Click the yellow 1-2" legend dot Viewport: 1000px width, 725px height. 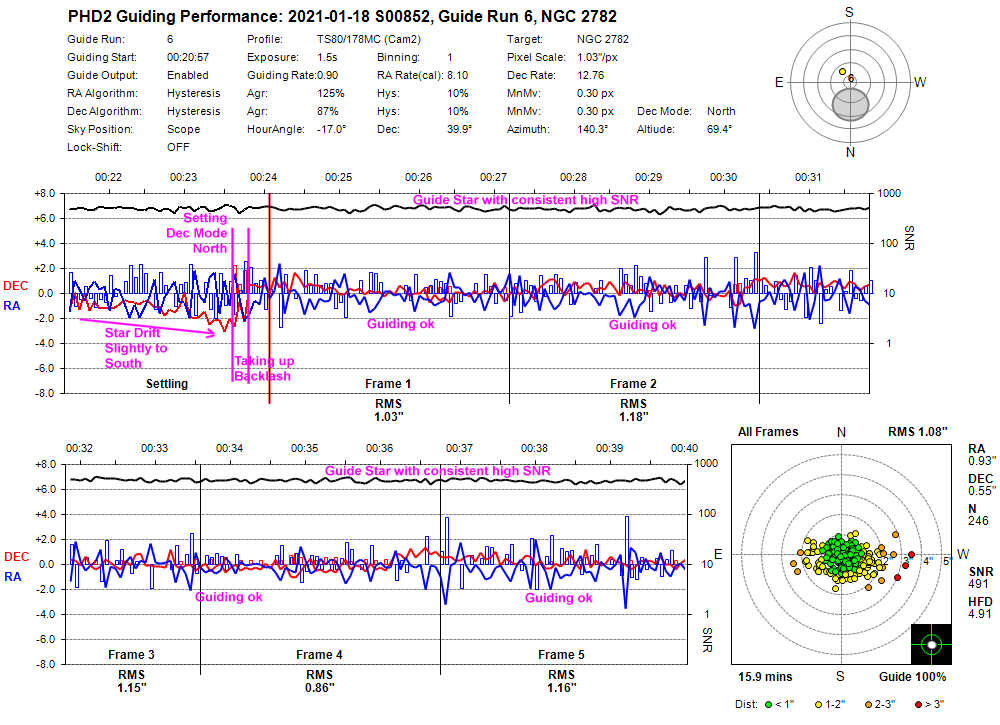(818, 705)
